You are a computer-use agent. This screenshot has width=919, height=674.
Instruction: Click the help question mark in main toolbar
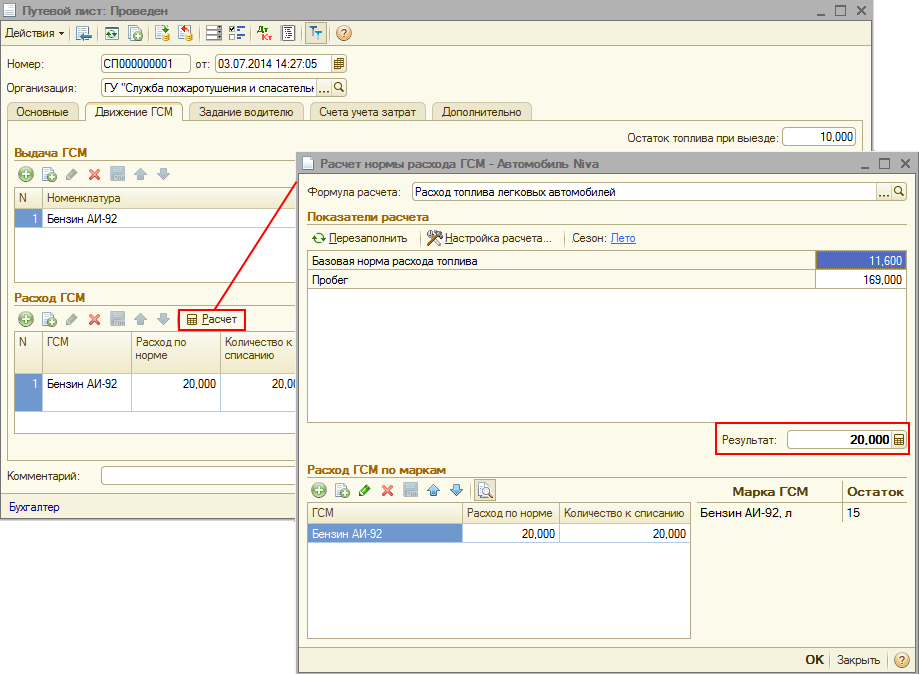click(x=343, y=33)
